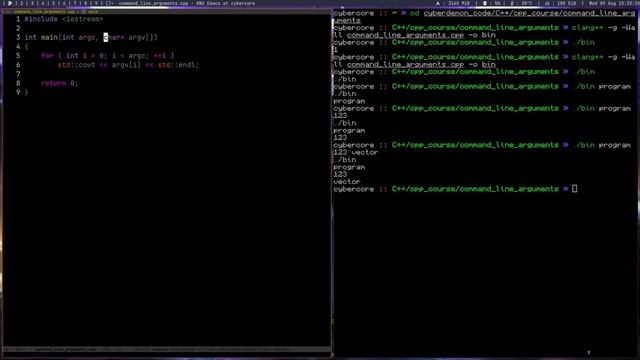Switch to workspace 9 in top bar
The height and width of the screenshot is (360, 640).
pyautogui.click(x=96, y=3)
